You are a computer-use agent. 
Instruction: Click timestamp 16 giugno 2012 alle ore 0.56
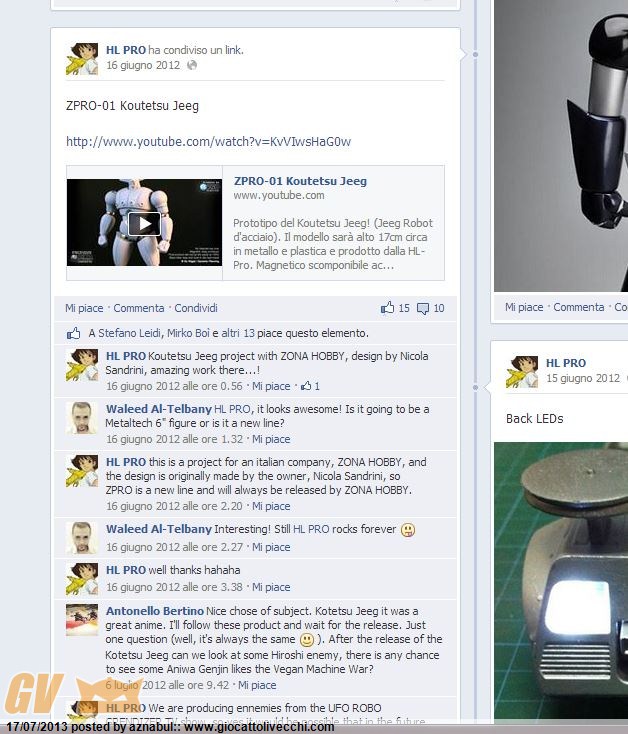coord(174,386)
